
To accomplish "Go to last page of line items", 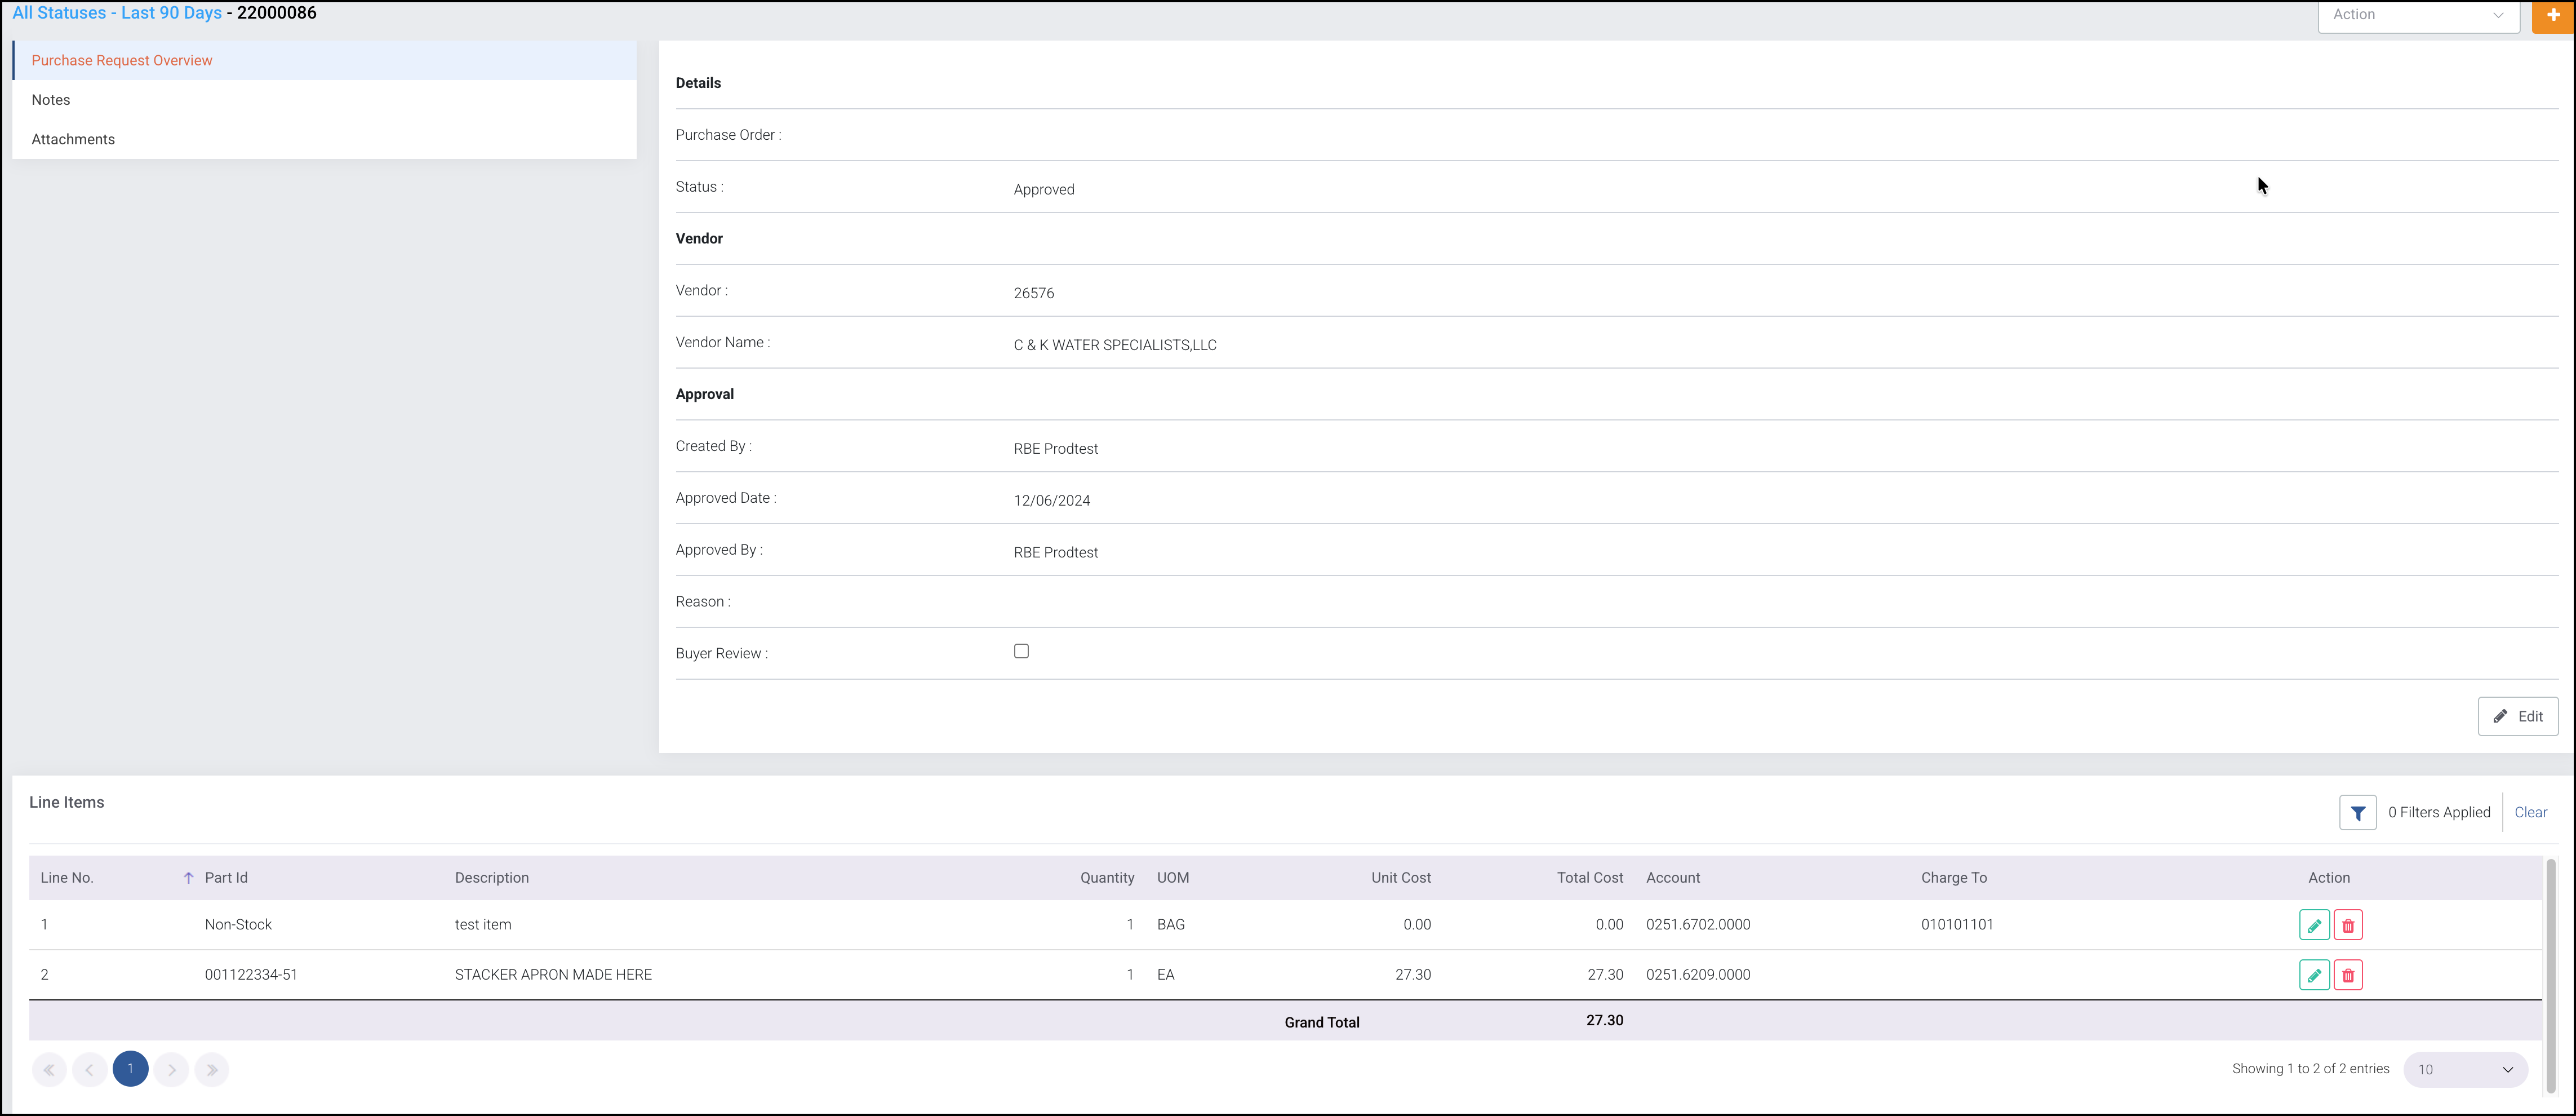I will point(212,1069).
